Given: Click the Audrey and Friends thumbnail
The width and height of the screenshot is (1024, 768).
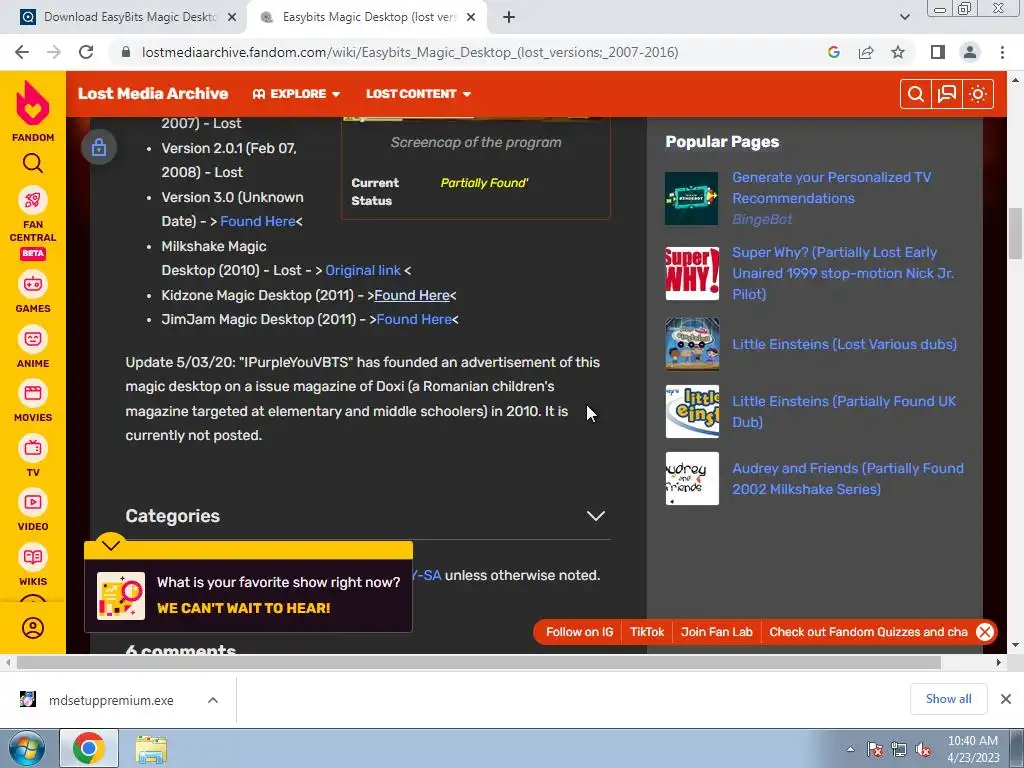Looking at the screenshot, I should coord(692,479).
